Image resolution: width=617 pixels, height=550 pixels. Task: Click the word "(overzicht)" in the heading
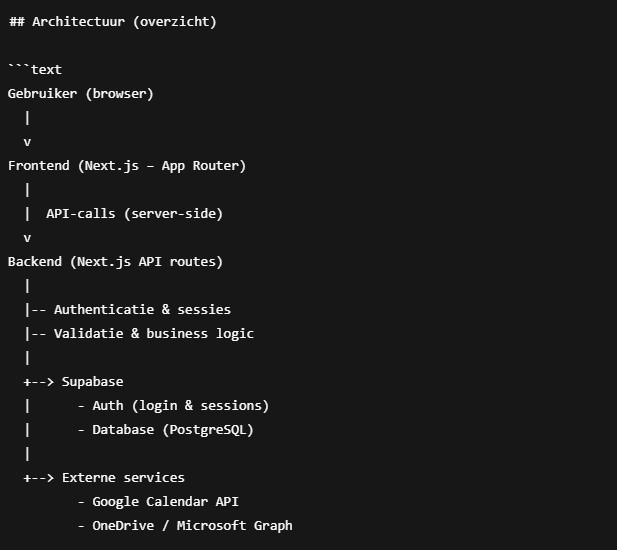[173, 21]
